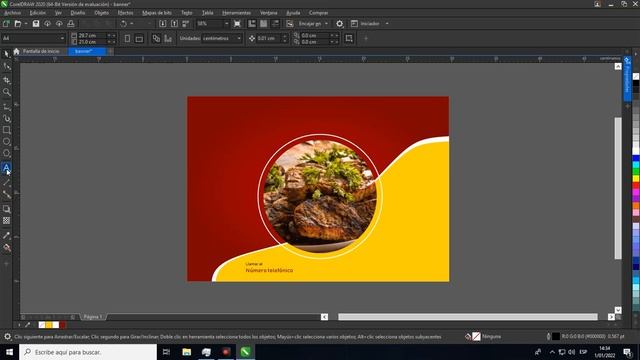Click the nudge distance stepper arrows
This screenshot has width=640, height=360.
[x=284, y=38]
